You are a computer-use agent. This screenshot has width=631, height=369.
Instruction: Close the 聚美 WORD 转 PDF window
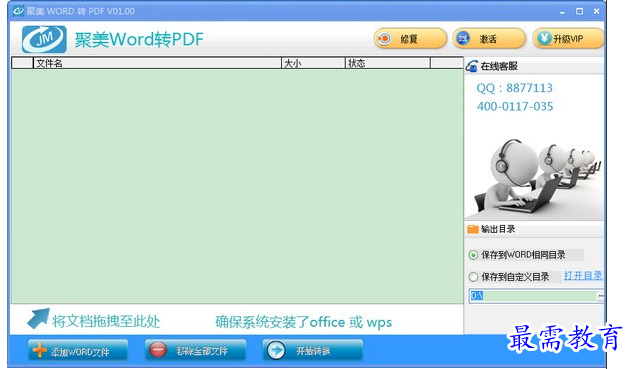click(596, 11)
